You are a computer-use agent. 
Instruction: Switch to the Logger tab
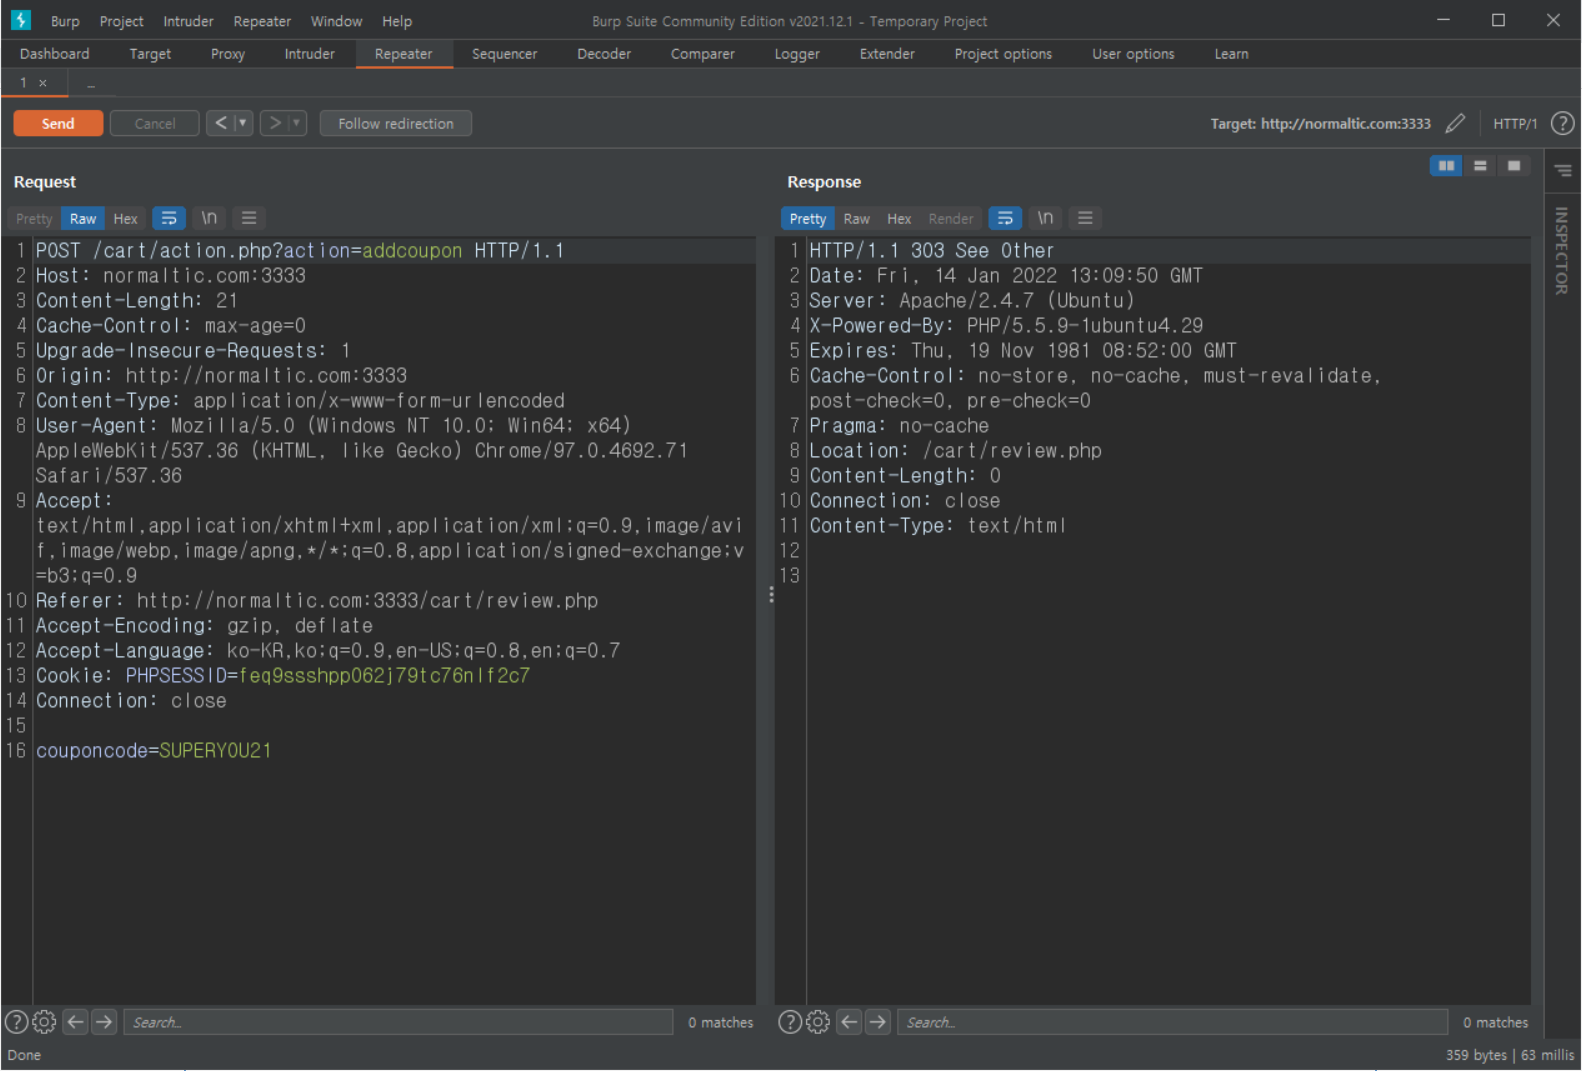pyautogui.click(x=797, y=54)
